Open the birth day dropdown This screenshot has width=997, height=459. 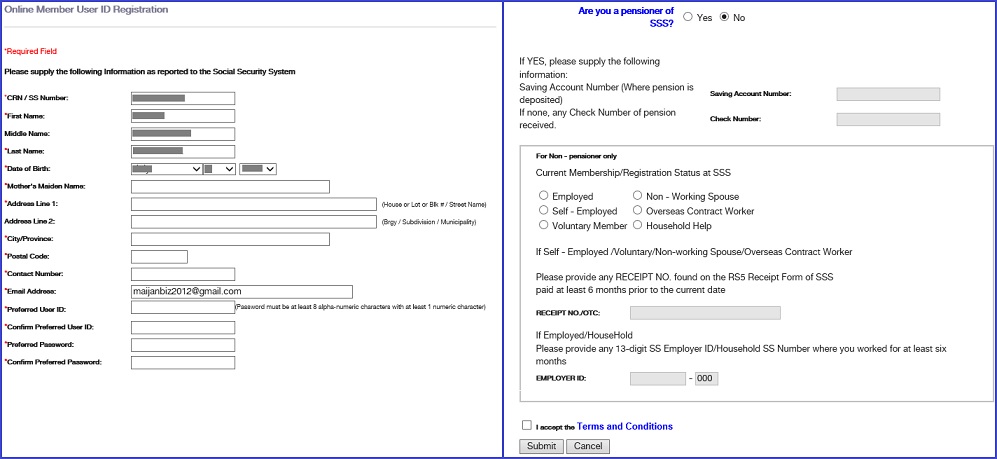[x=219, y=169]
